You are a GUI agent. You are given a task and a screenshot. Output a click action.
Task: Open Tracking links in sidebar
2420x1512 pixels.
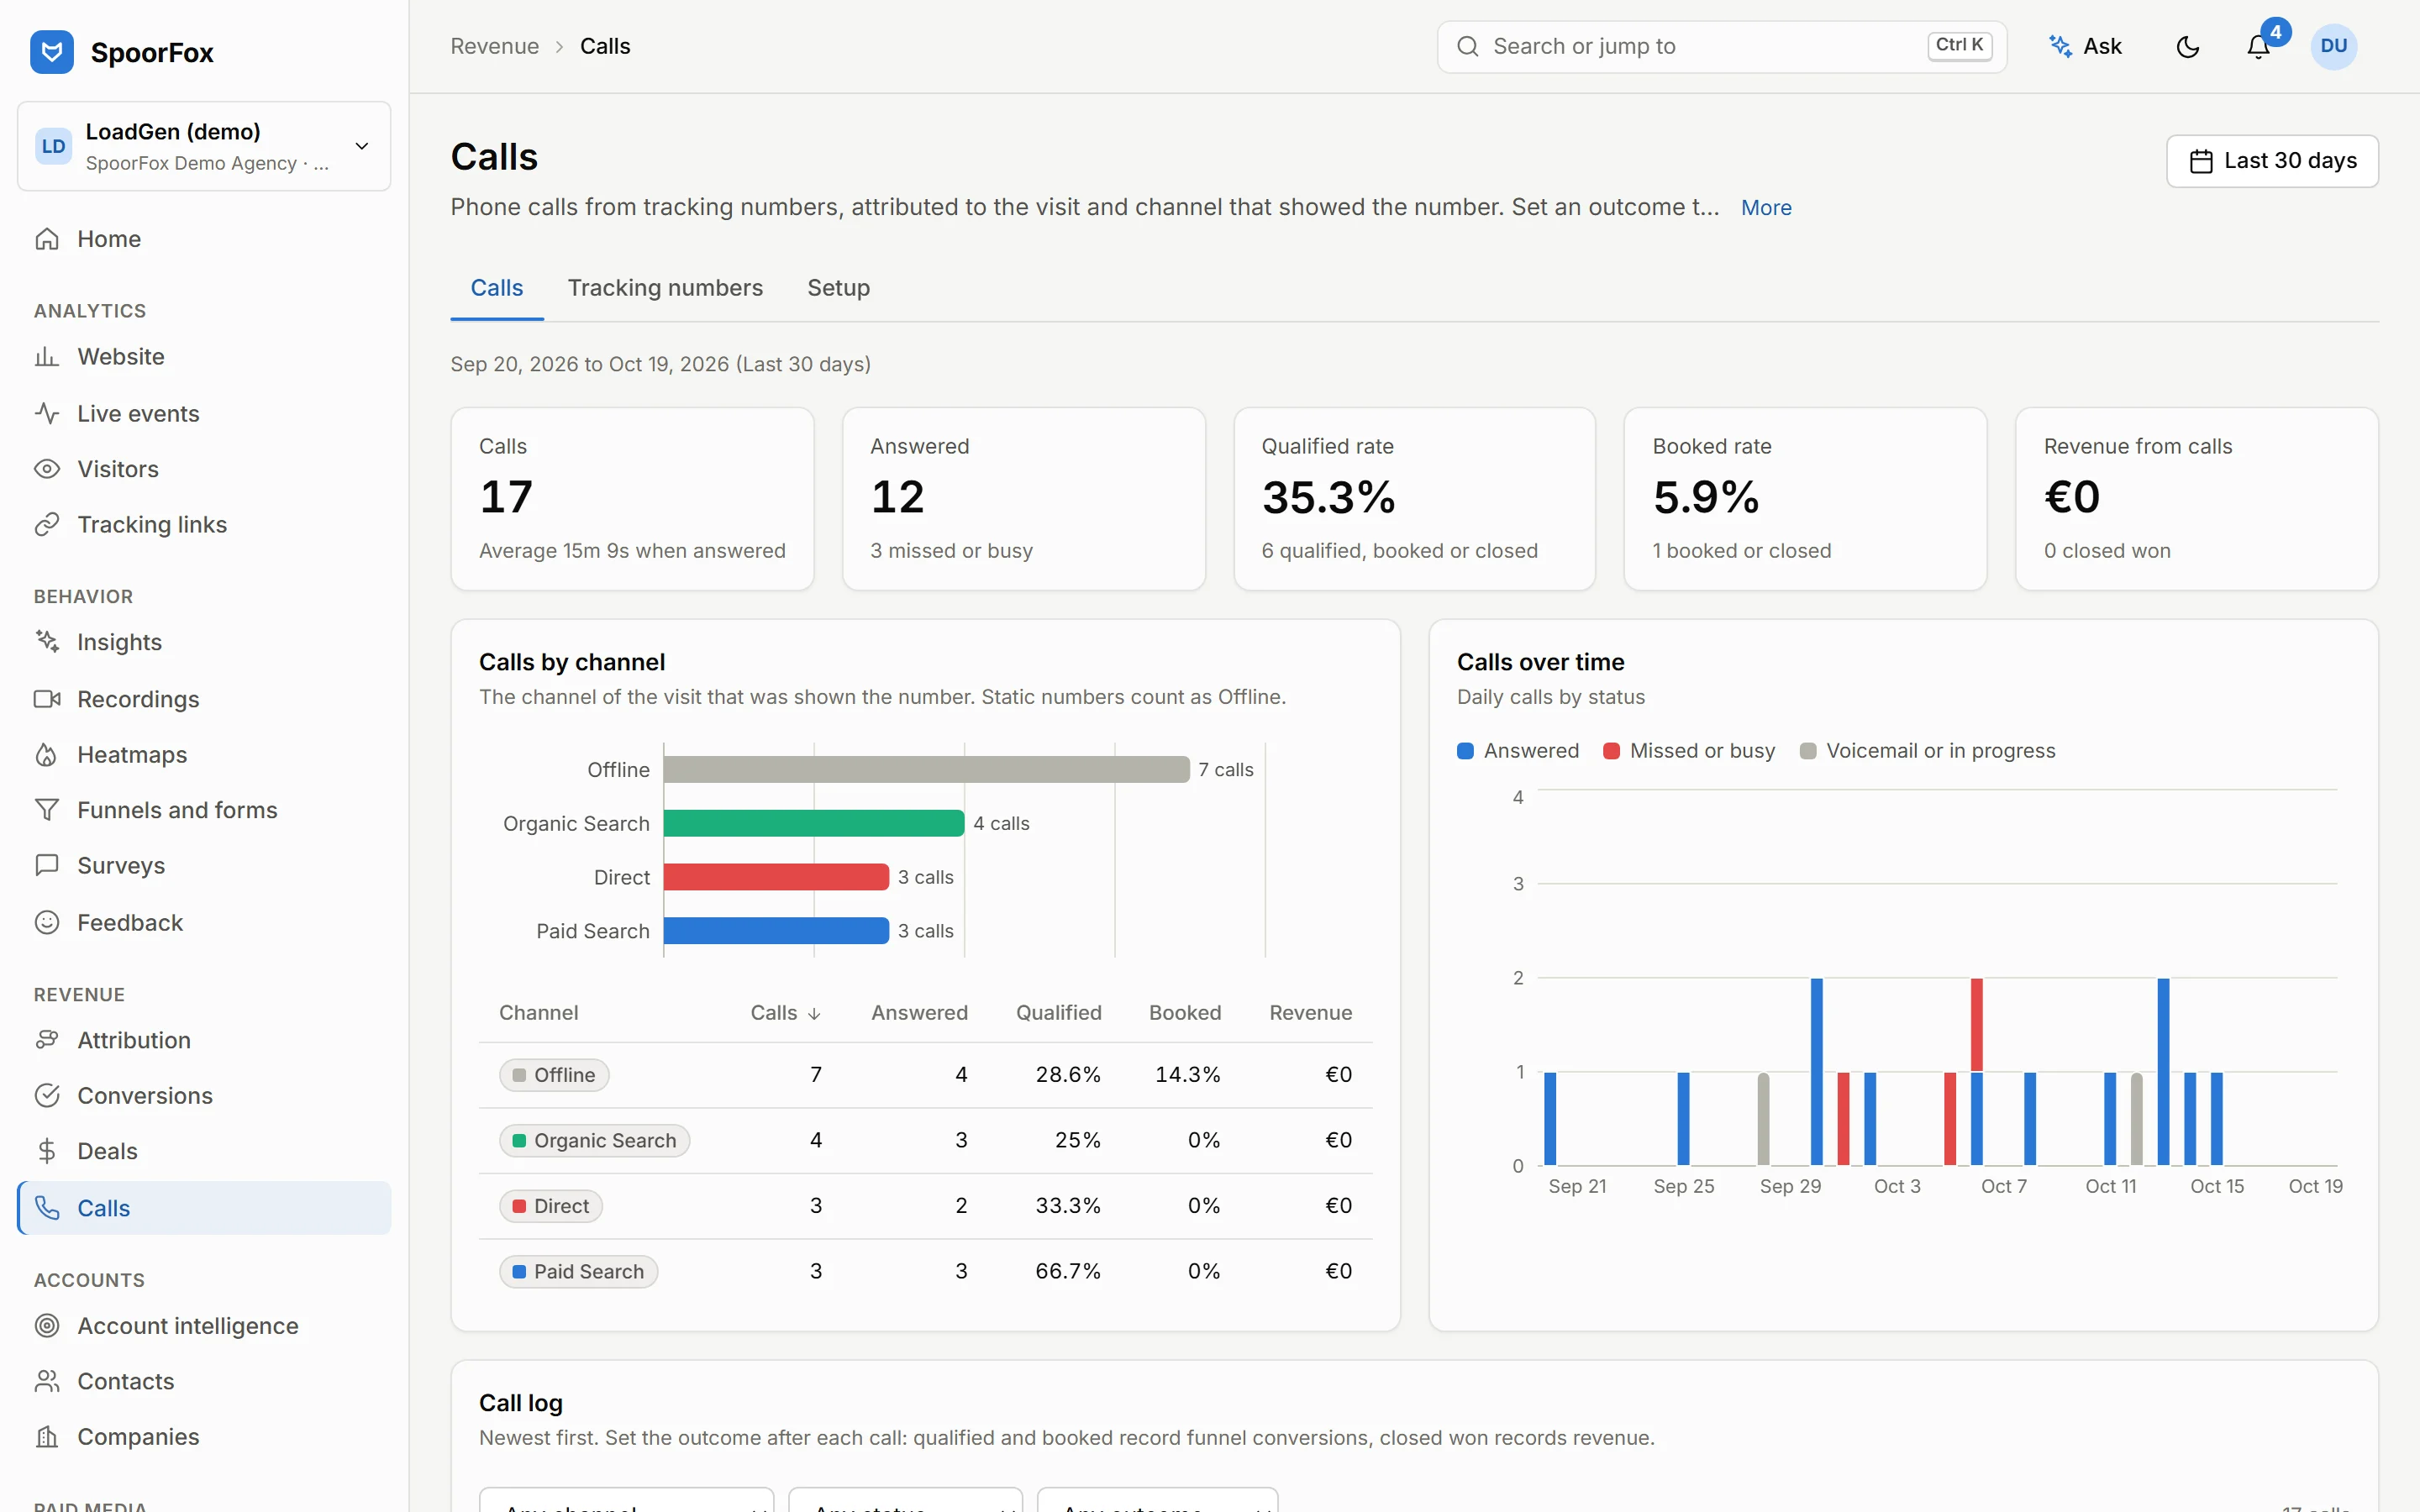[x=204, y=524]
